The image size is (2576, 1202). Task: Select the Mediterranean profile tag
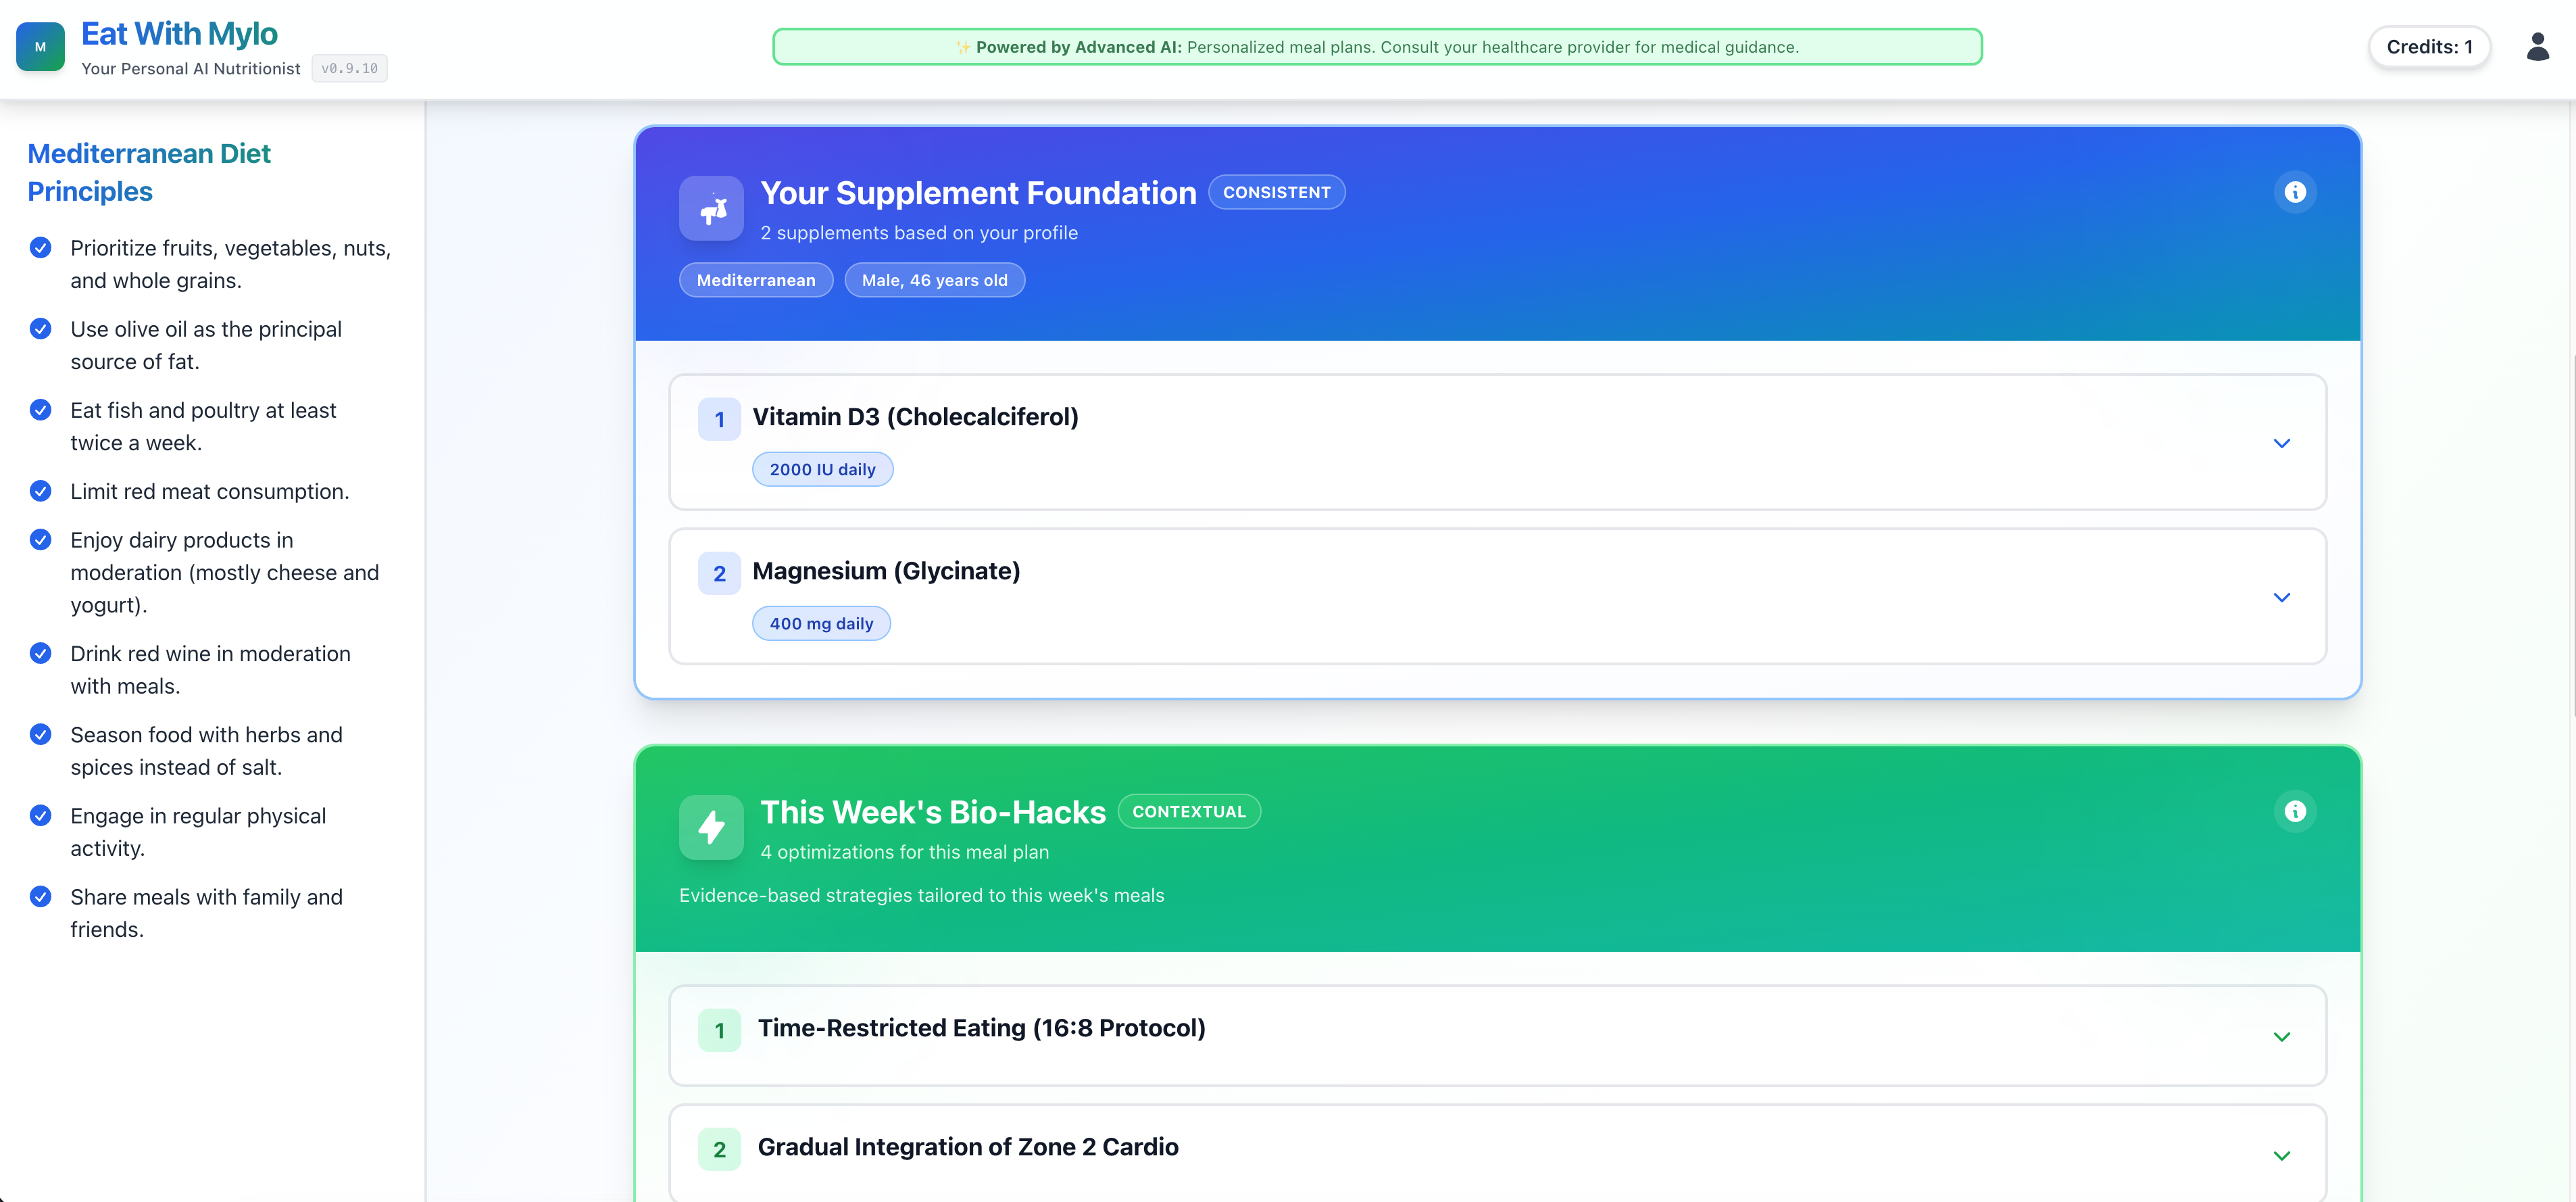[x=756, y=280]
